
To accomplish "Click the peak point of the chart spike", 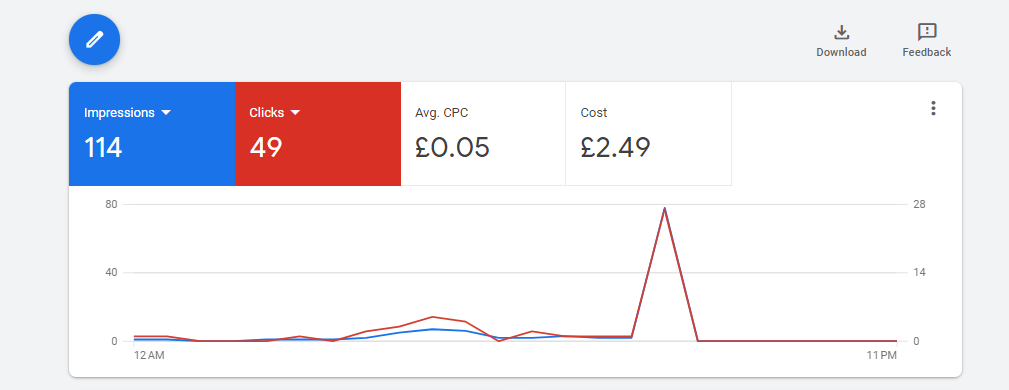I will (664, 208).
